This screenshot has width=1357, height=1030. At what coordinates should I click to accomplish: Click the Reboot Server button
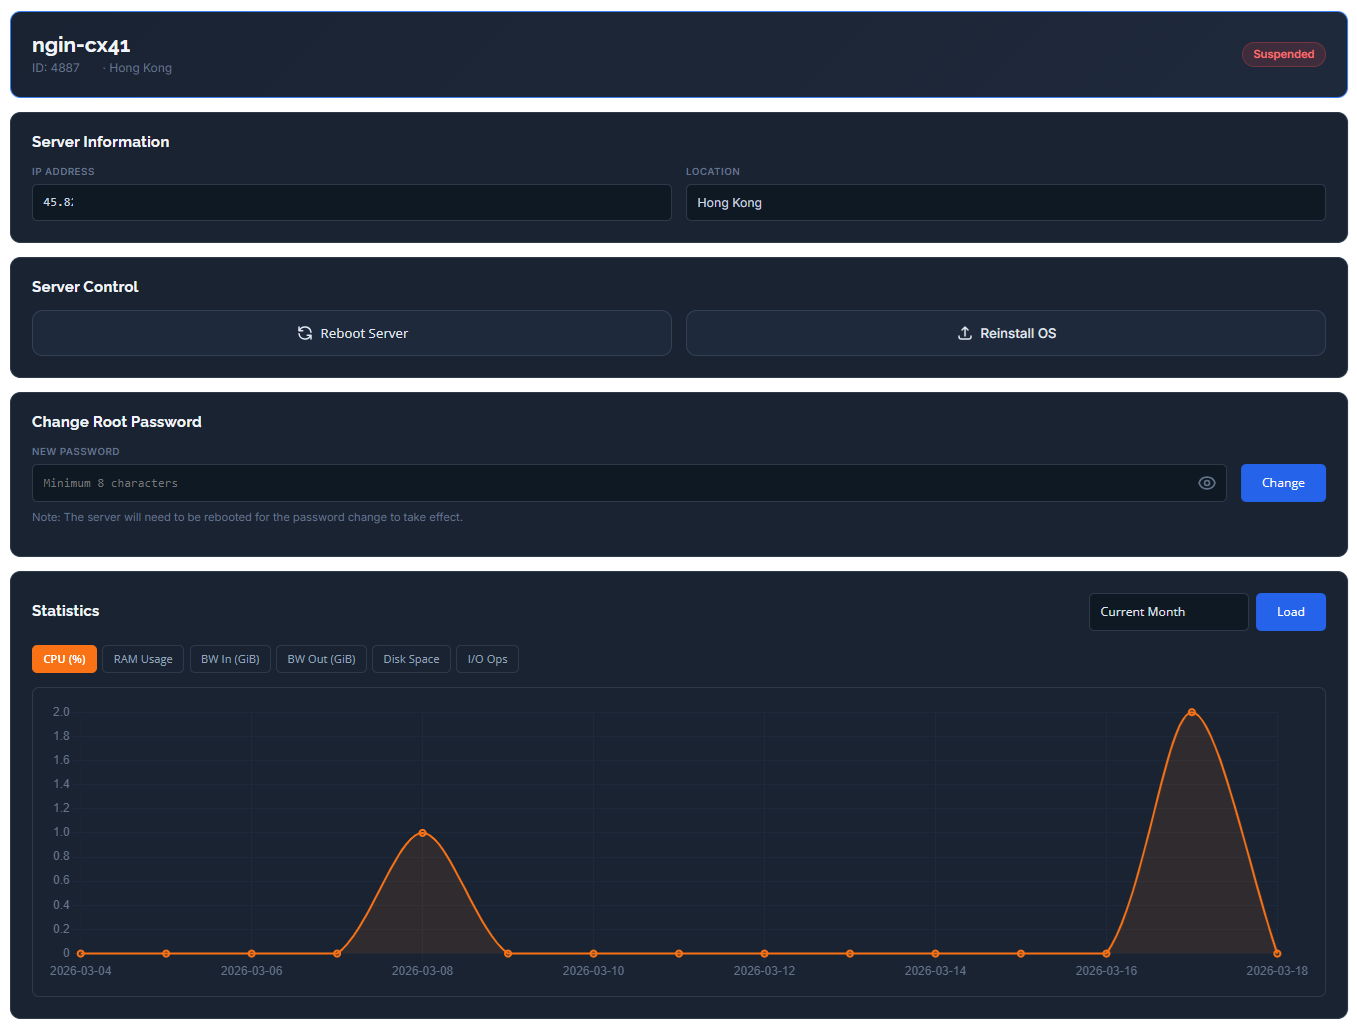pyautogui.click(x=352, y=333)
